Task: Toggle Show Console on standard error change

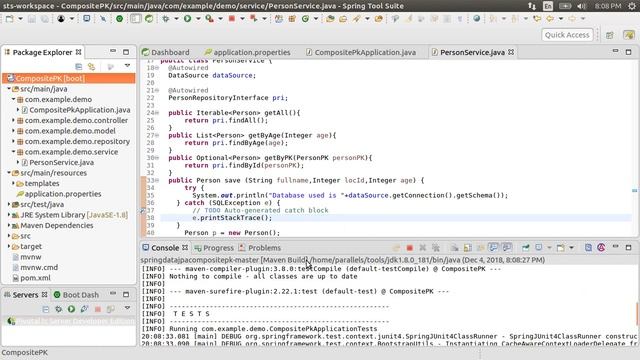Action: point(507,248)
